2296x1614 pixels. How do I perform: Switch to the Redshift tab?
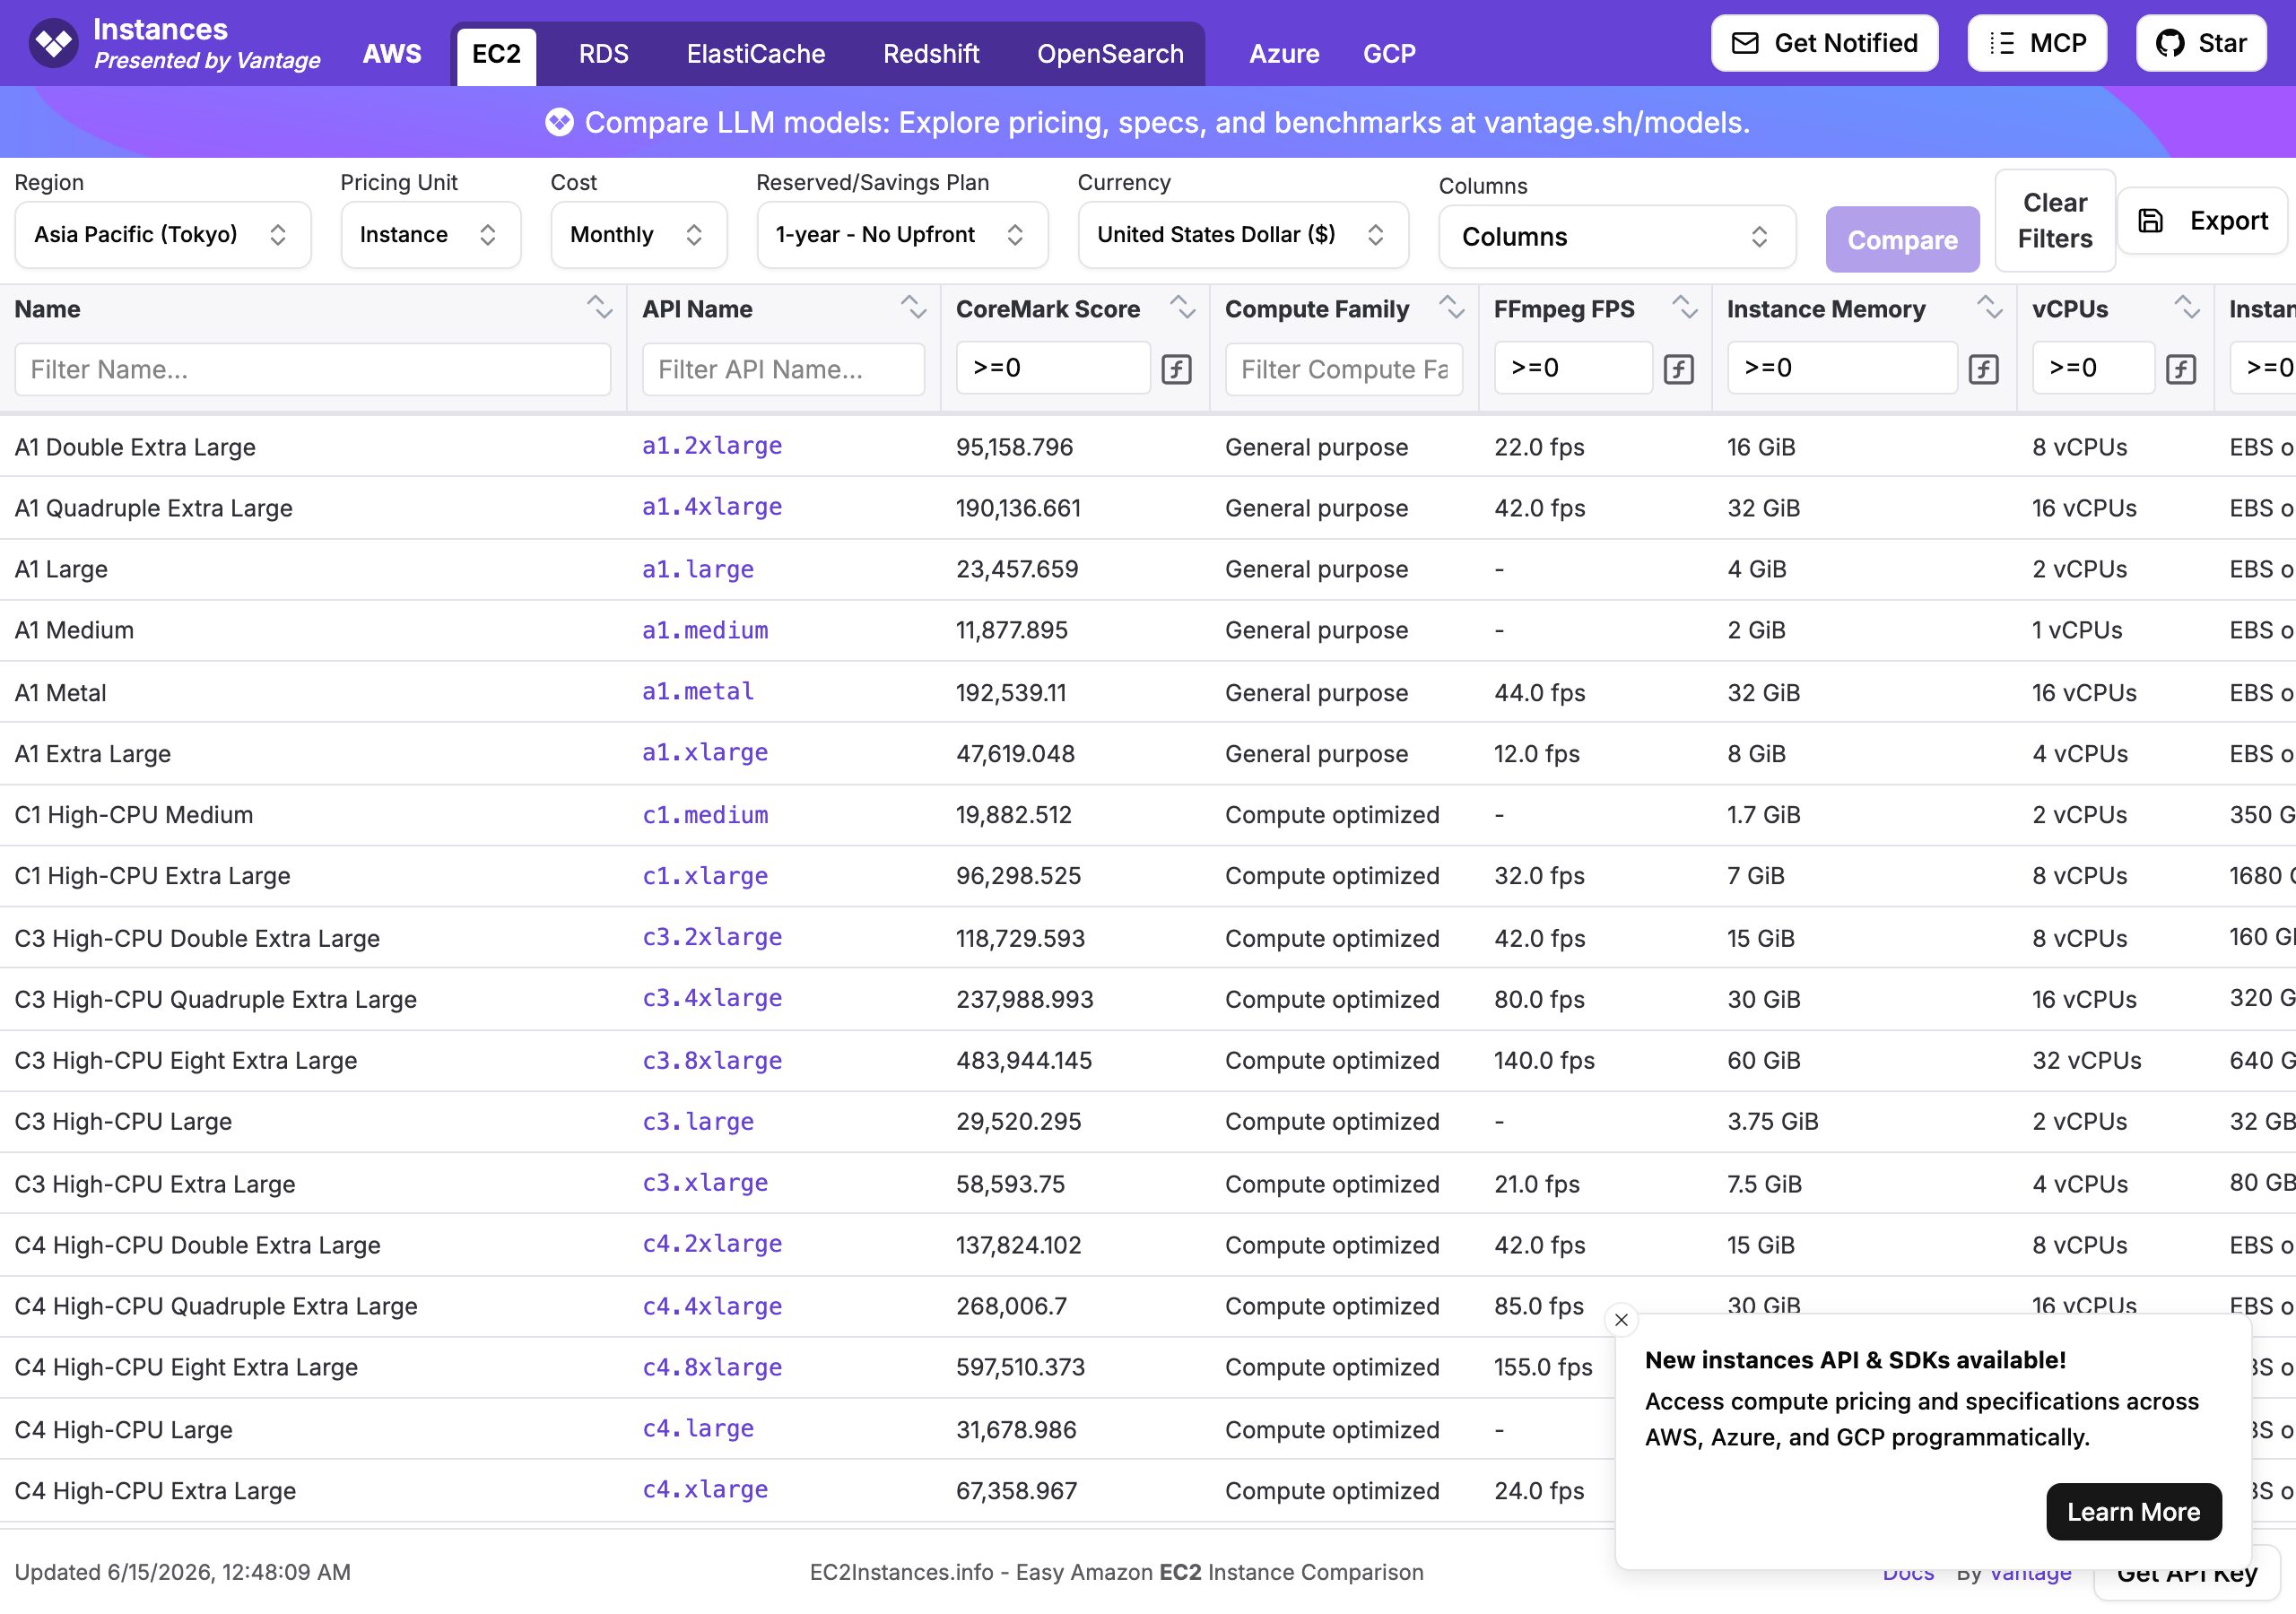[931, 54]
